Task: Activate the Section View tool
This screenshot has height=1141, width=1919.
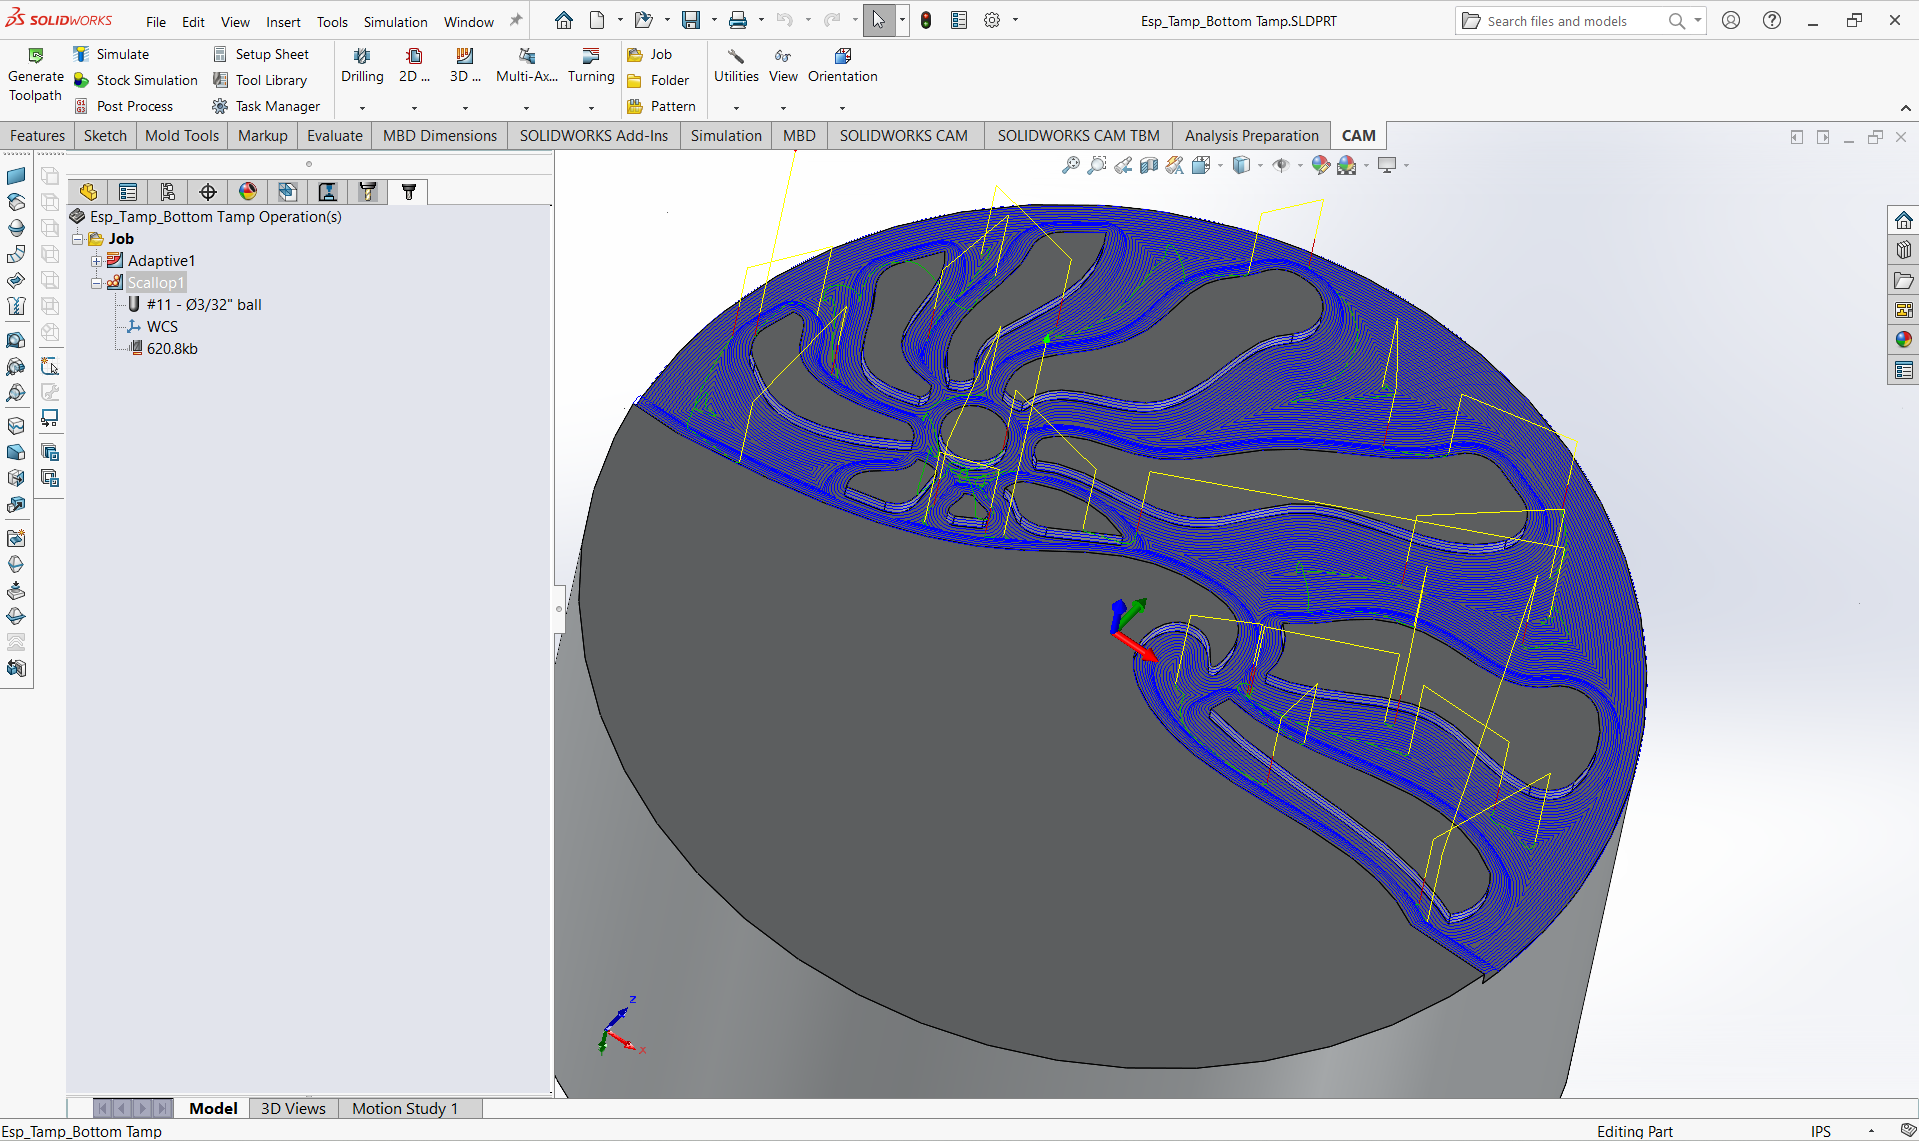Action: tap(1149, 166)
